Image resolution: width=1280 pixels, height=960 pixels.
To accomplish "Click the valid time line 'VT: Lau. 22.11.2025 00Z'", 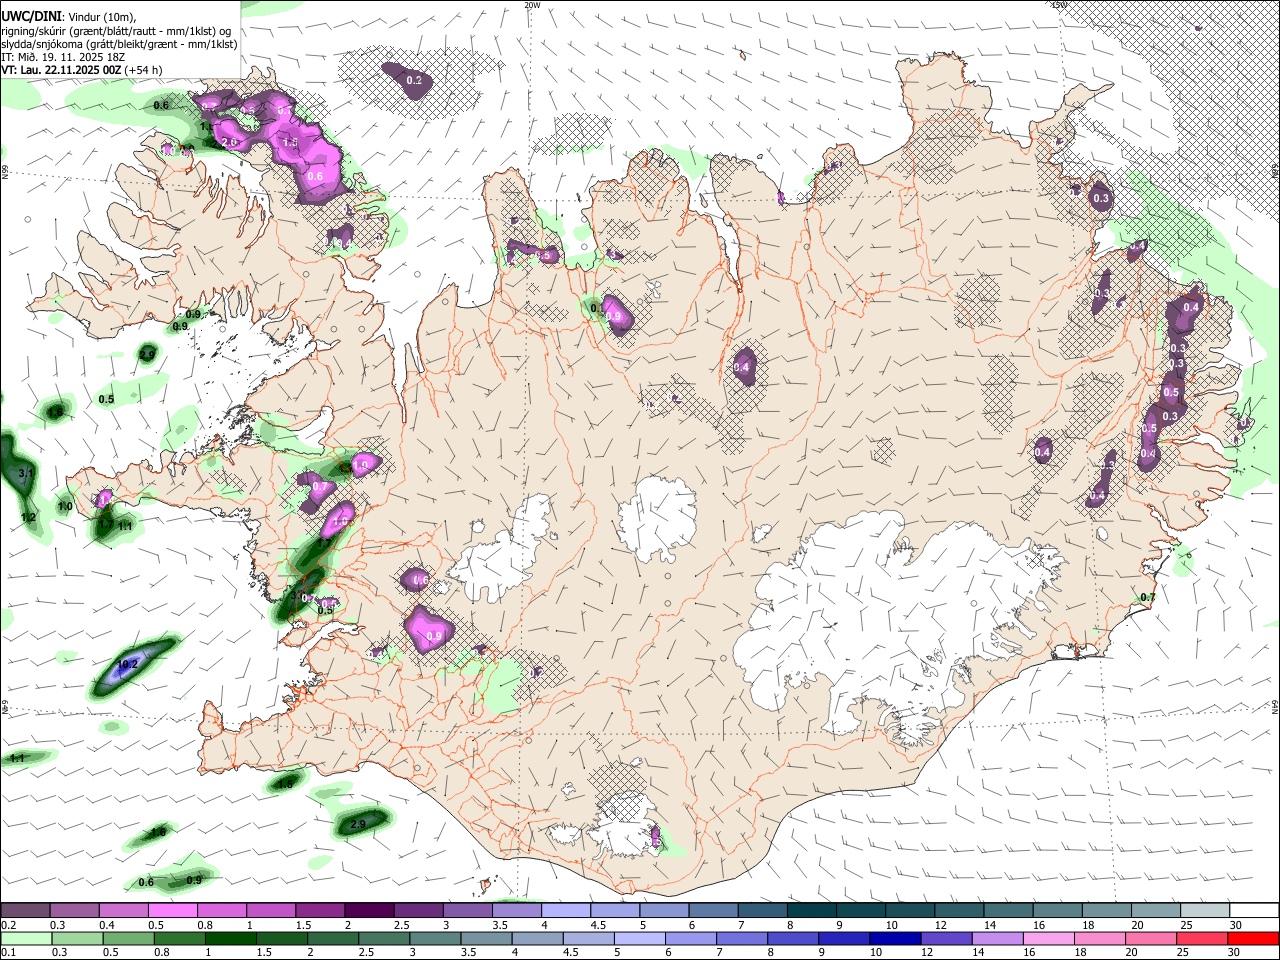I will pyautogui.click(x=61, y=70).
